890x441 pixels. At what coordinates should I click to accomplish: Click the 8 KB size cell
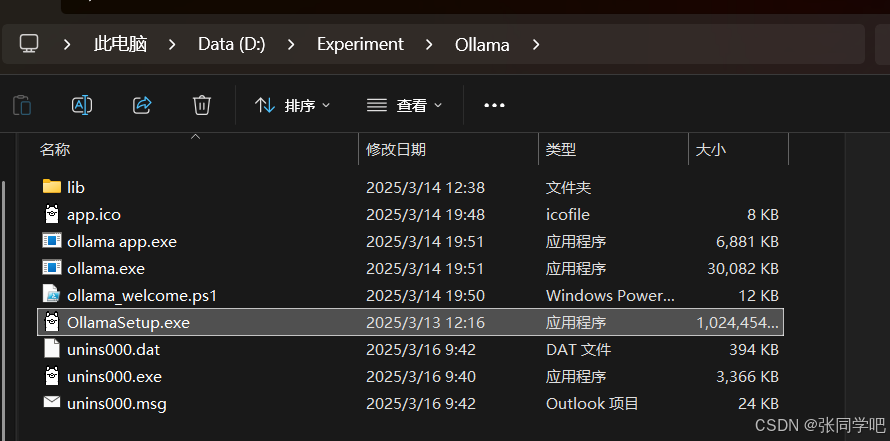click(x=762, y=215)
